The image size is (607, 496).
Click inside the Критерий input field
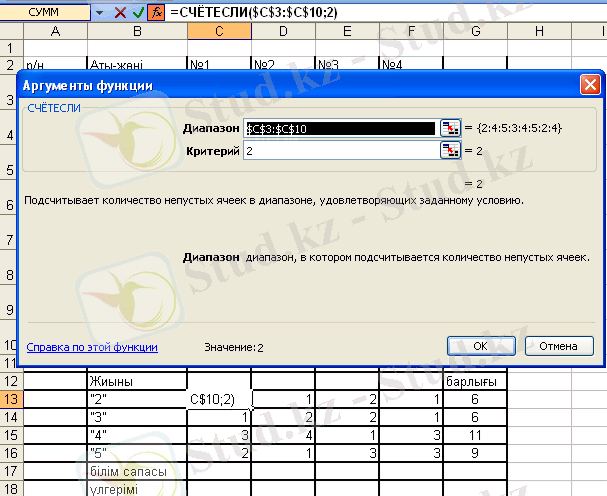340,150
